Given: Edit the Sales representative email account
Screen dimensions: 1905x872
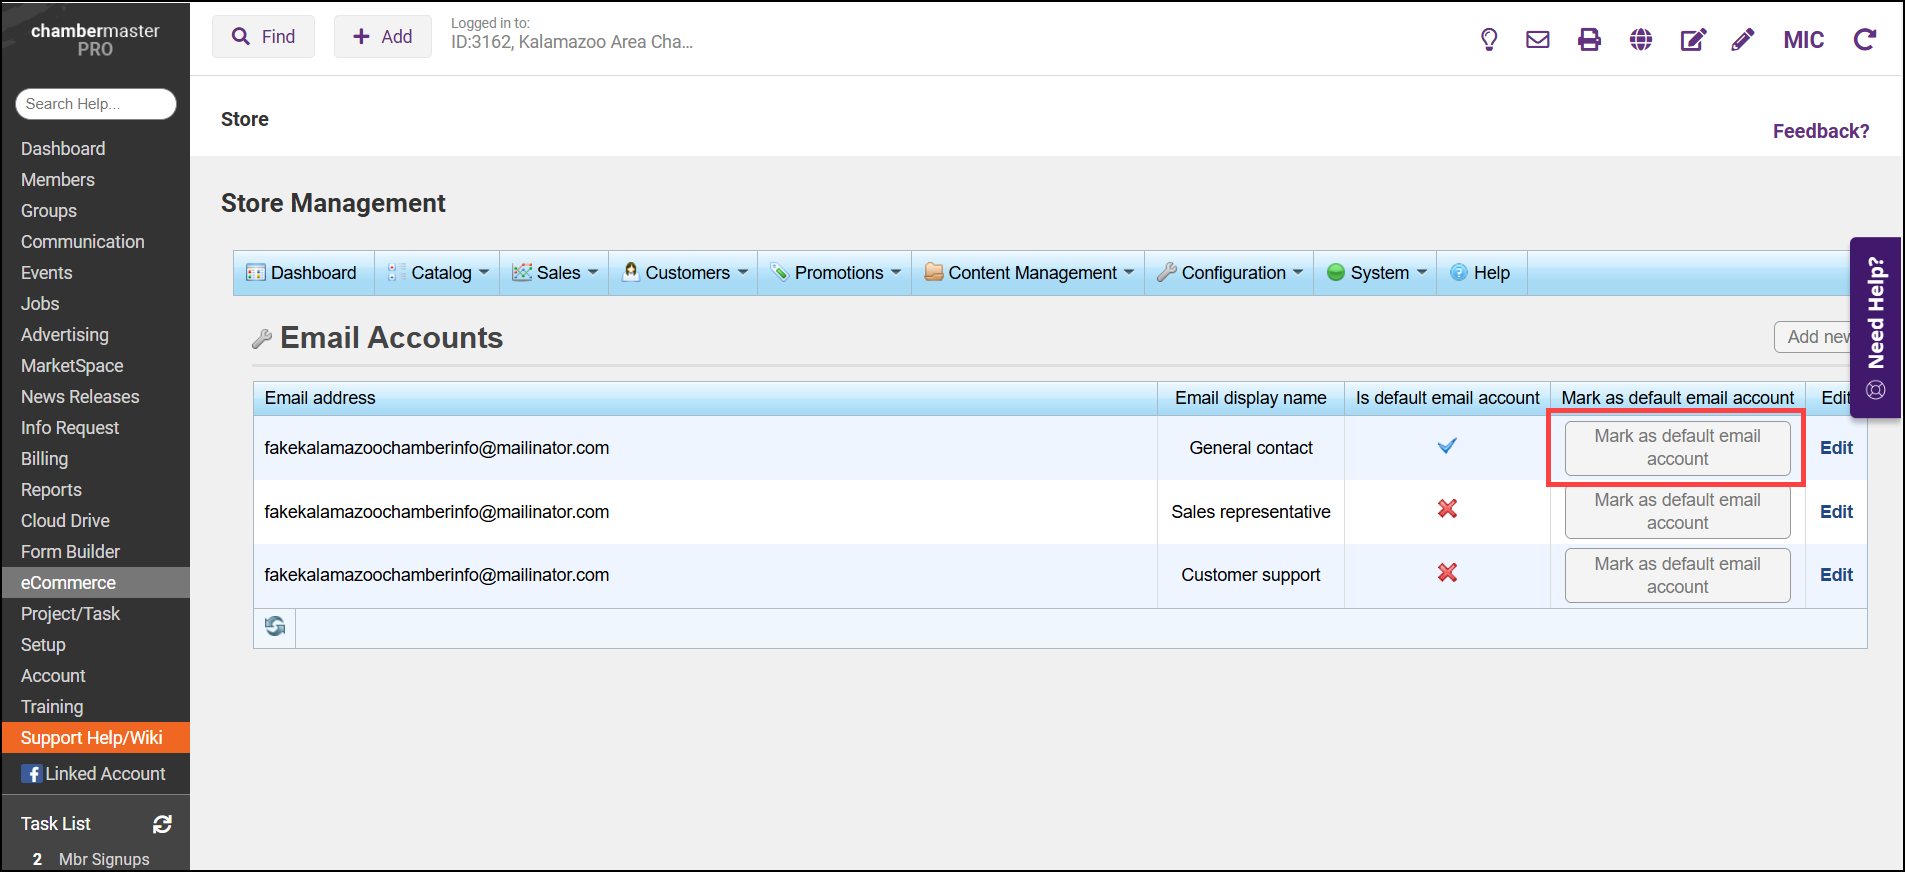Looking at the screenshot, I should (x=1836, y=512).
